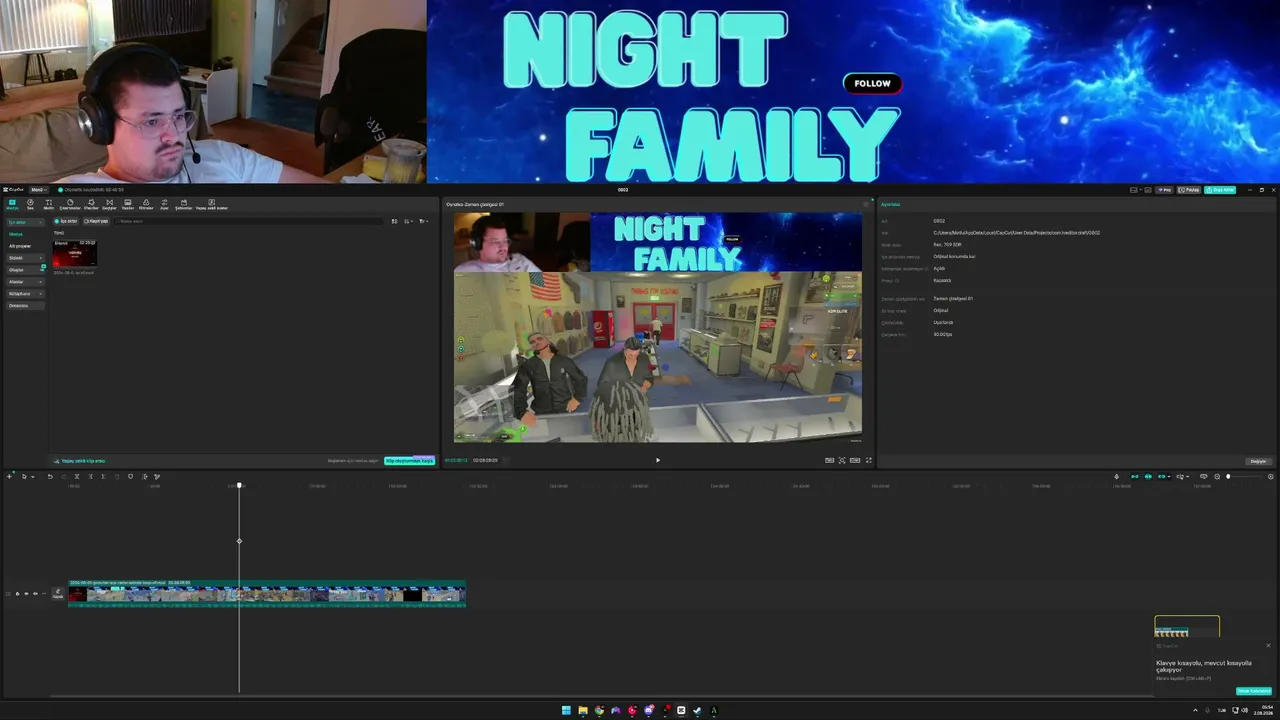The height and width of the screenshot is (720, 1280).
Task: Open the Windows Start menu
Action: click(x=566, y=710)
